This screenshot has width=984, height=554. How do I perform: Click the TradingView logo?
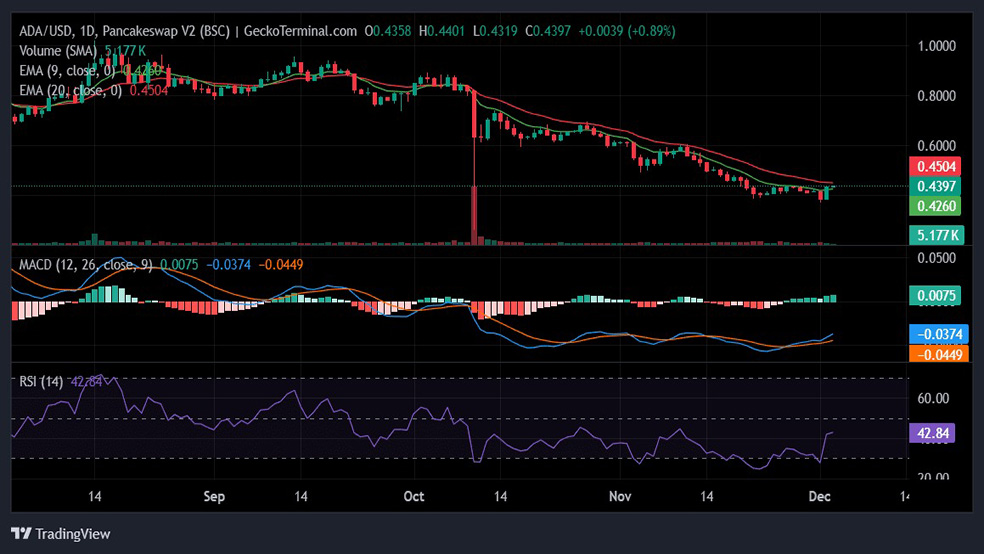coord(60,534)
